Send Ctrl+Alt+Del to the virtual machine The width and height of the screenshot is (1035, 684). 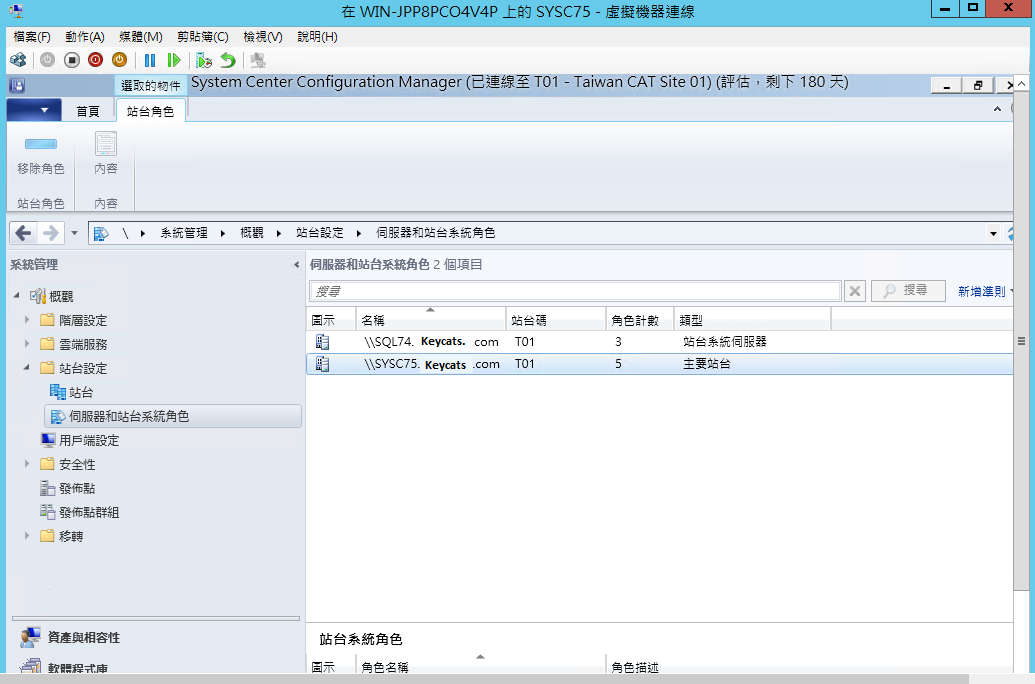pyautogui.click(x=18, y=61)
